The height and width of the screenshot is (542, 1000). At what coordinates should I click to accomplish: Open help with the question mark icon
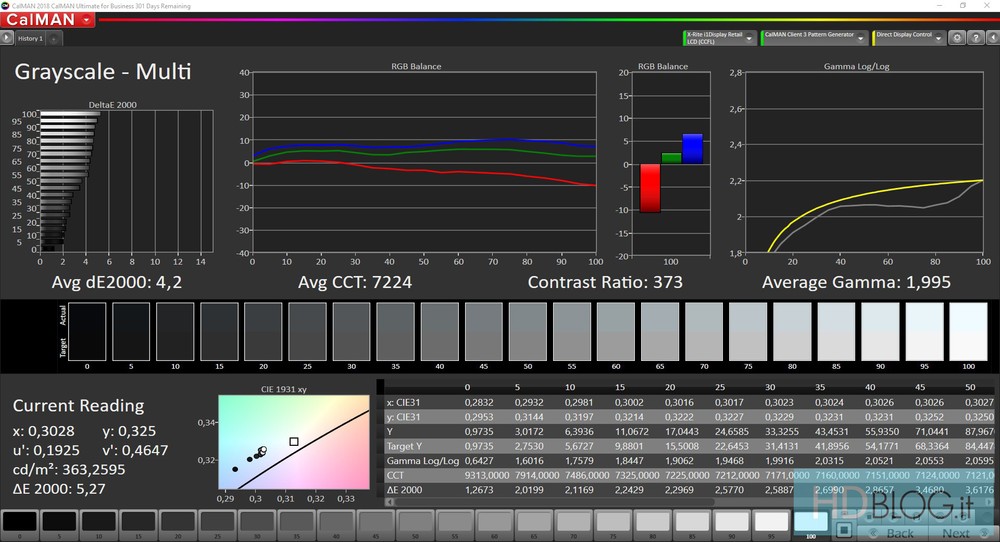[x=974, y=38]
